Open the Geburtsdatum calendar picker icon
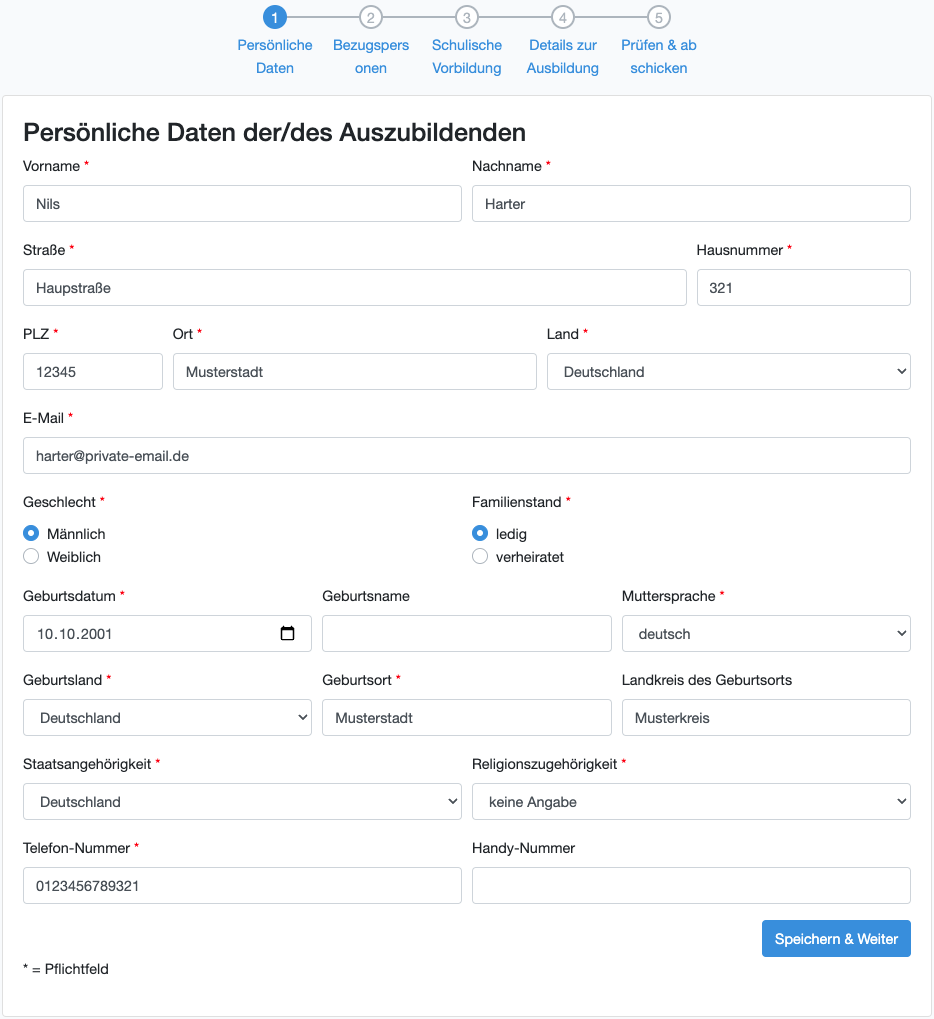934x1019 pixels. coord(288,633)
